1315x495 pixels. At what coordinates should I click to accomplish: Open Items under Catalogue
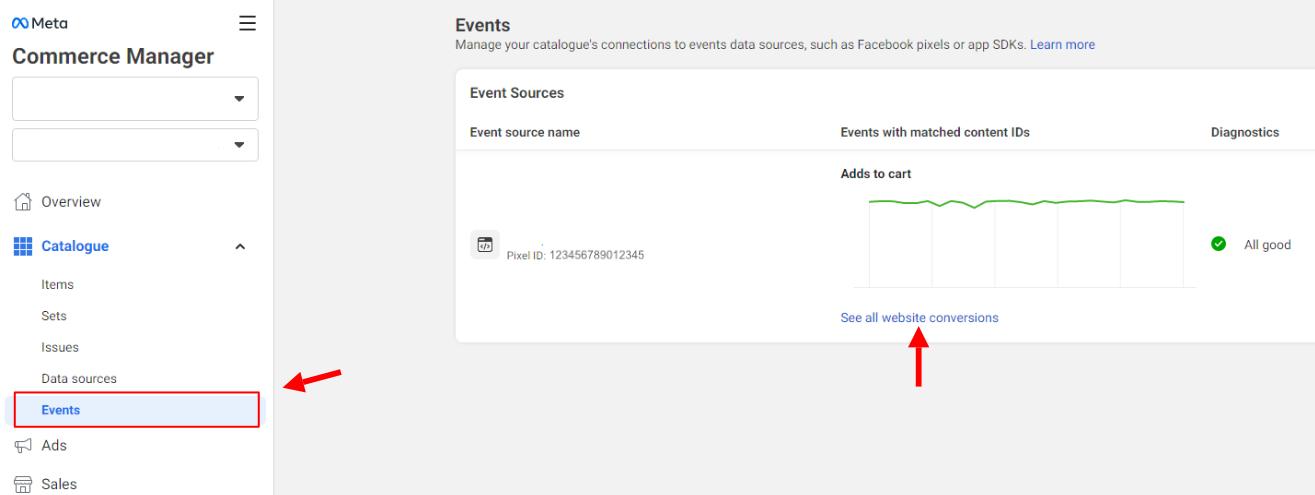[58, 285]
